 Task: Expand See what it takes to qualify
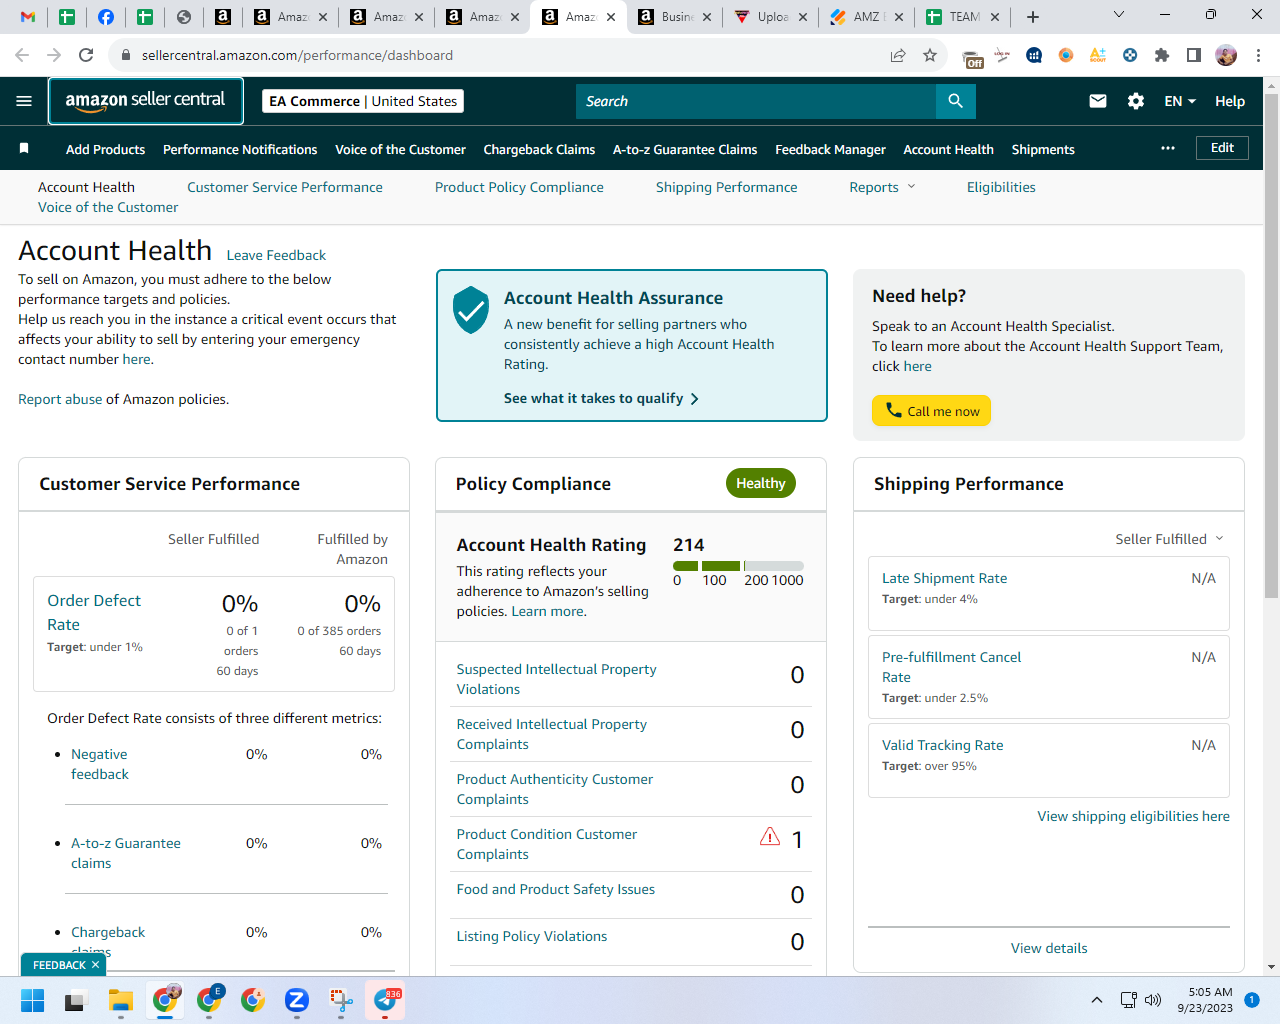[x=601, y=398]
